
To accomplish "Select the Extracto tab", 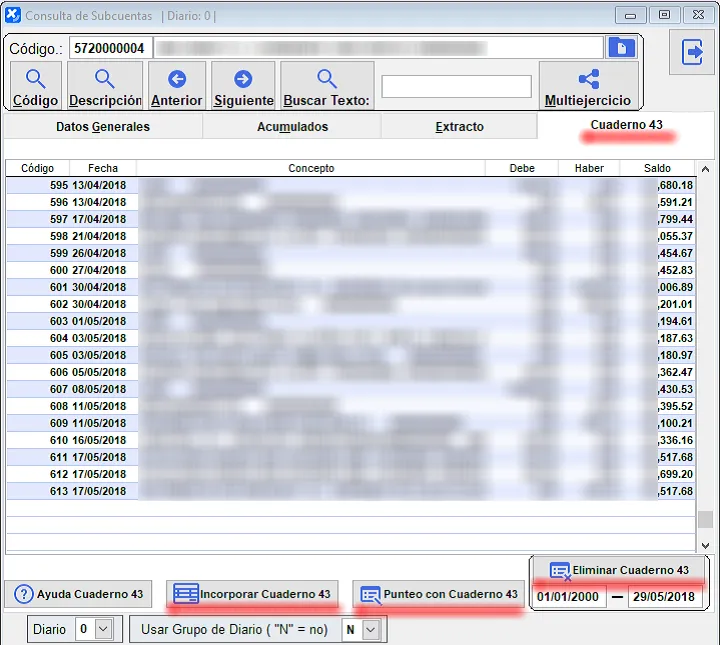I will (459, 127).
